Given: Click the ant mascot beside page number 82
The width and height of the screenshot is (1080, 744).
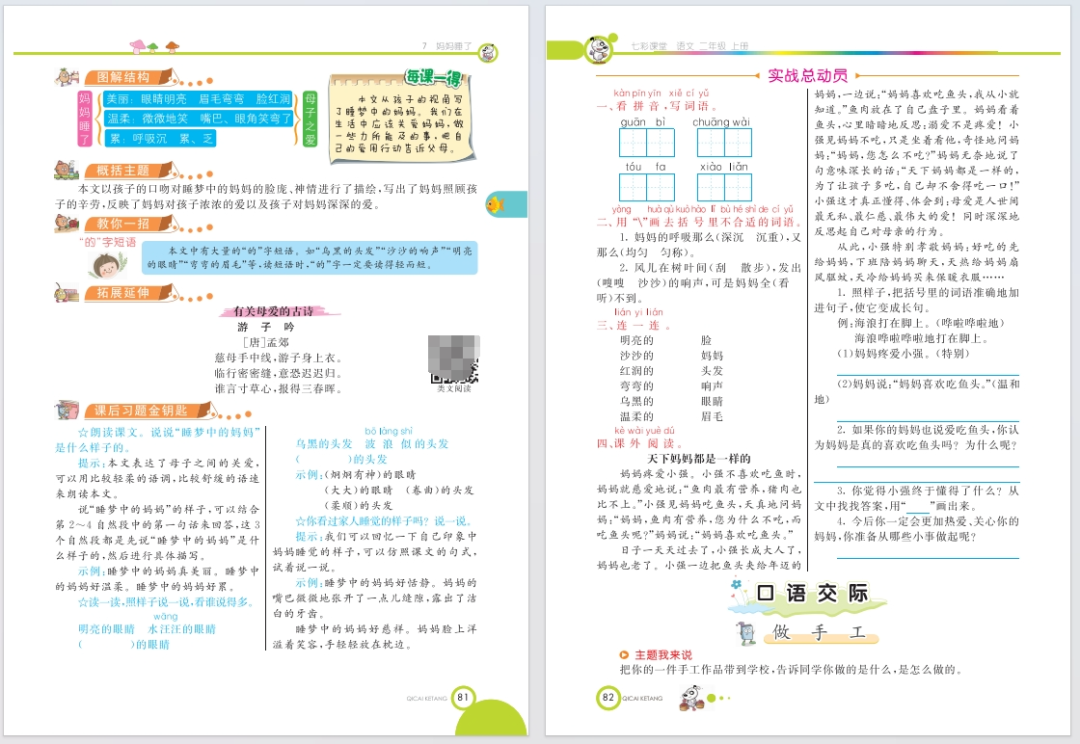Looking at the screenshot, I should coord(691,698).
